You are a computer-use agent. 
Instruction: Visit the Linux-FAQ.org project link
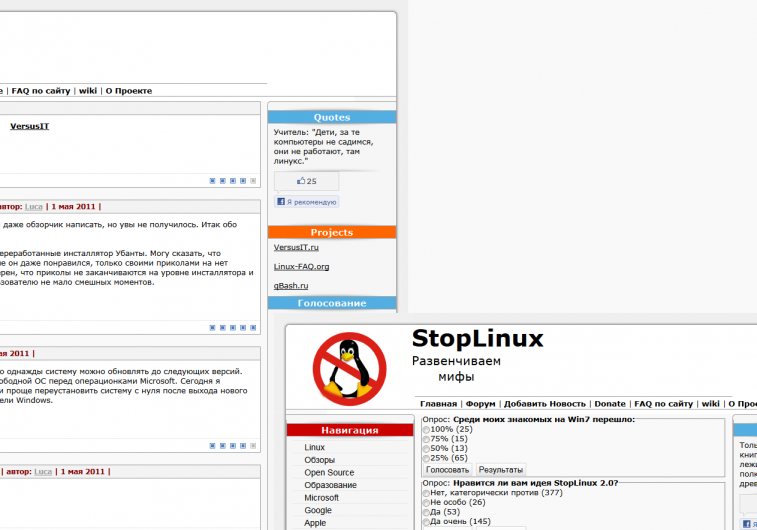coord(301,266)
